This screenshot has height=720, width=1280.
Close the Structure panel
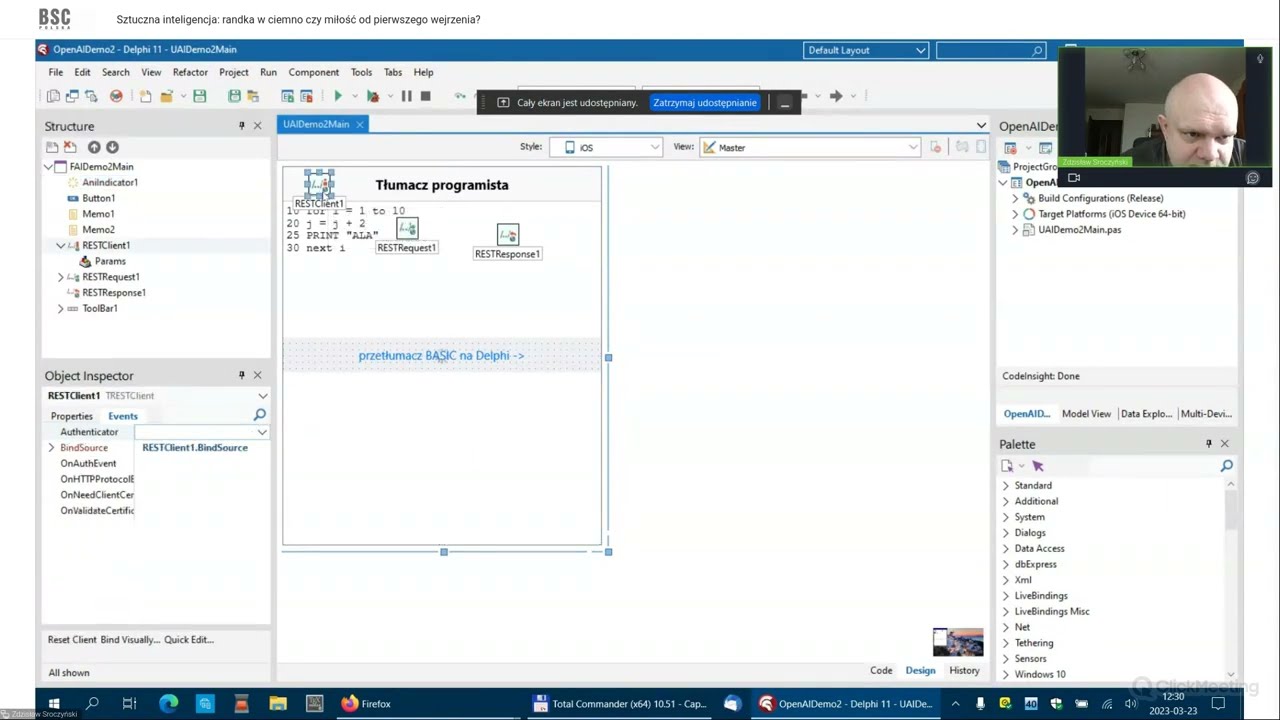tap(257, 126)
